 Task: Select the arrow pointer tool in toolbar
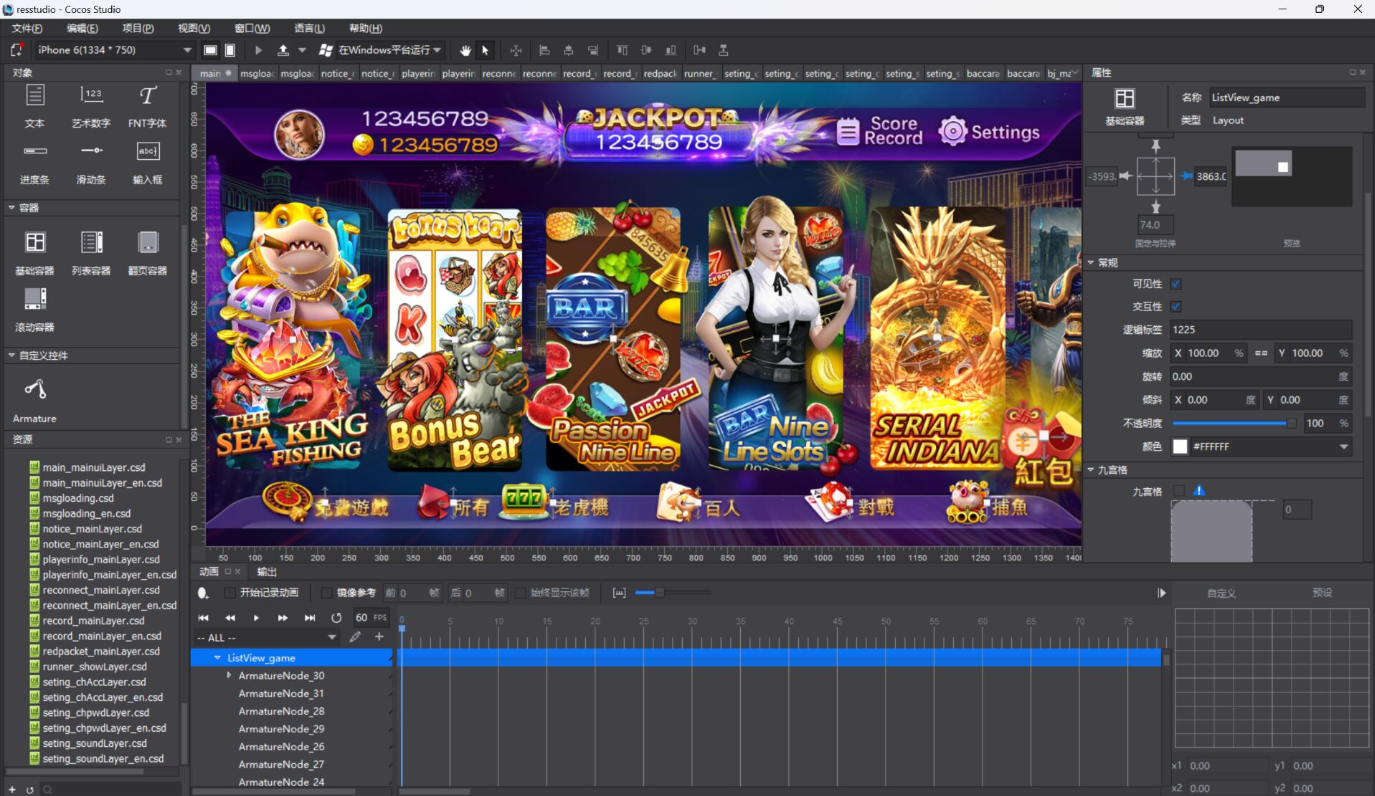point(485,50)
